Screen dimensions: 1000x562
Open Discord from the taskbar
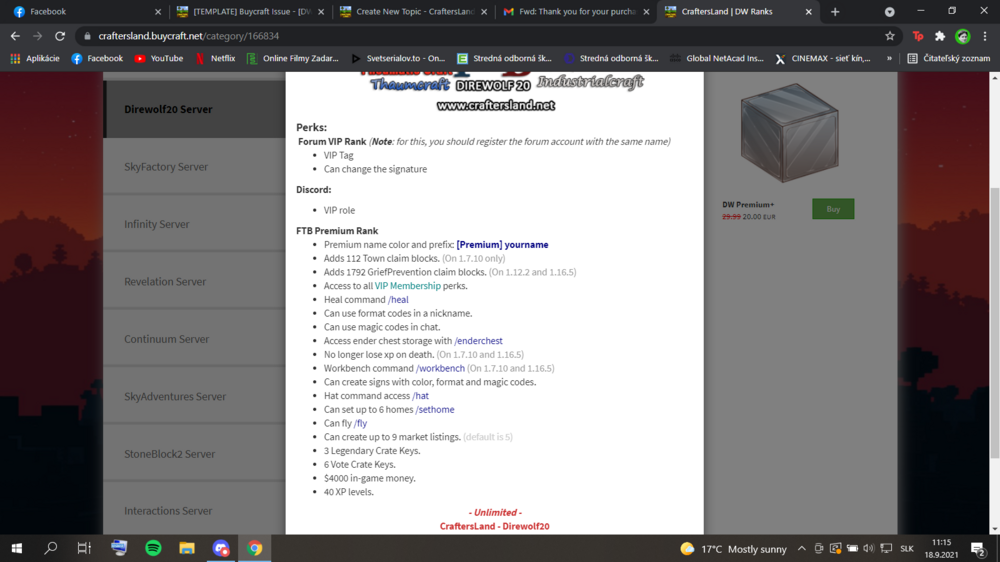pyautogui.click(x=221, y=549)
